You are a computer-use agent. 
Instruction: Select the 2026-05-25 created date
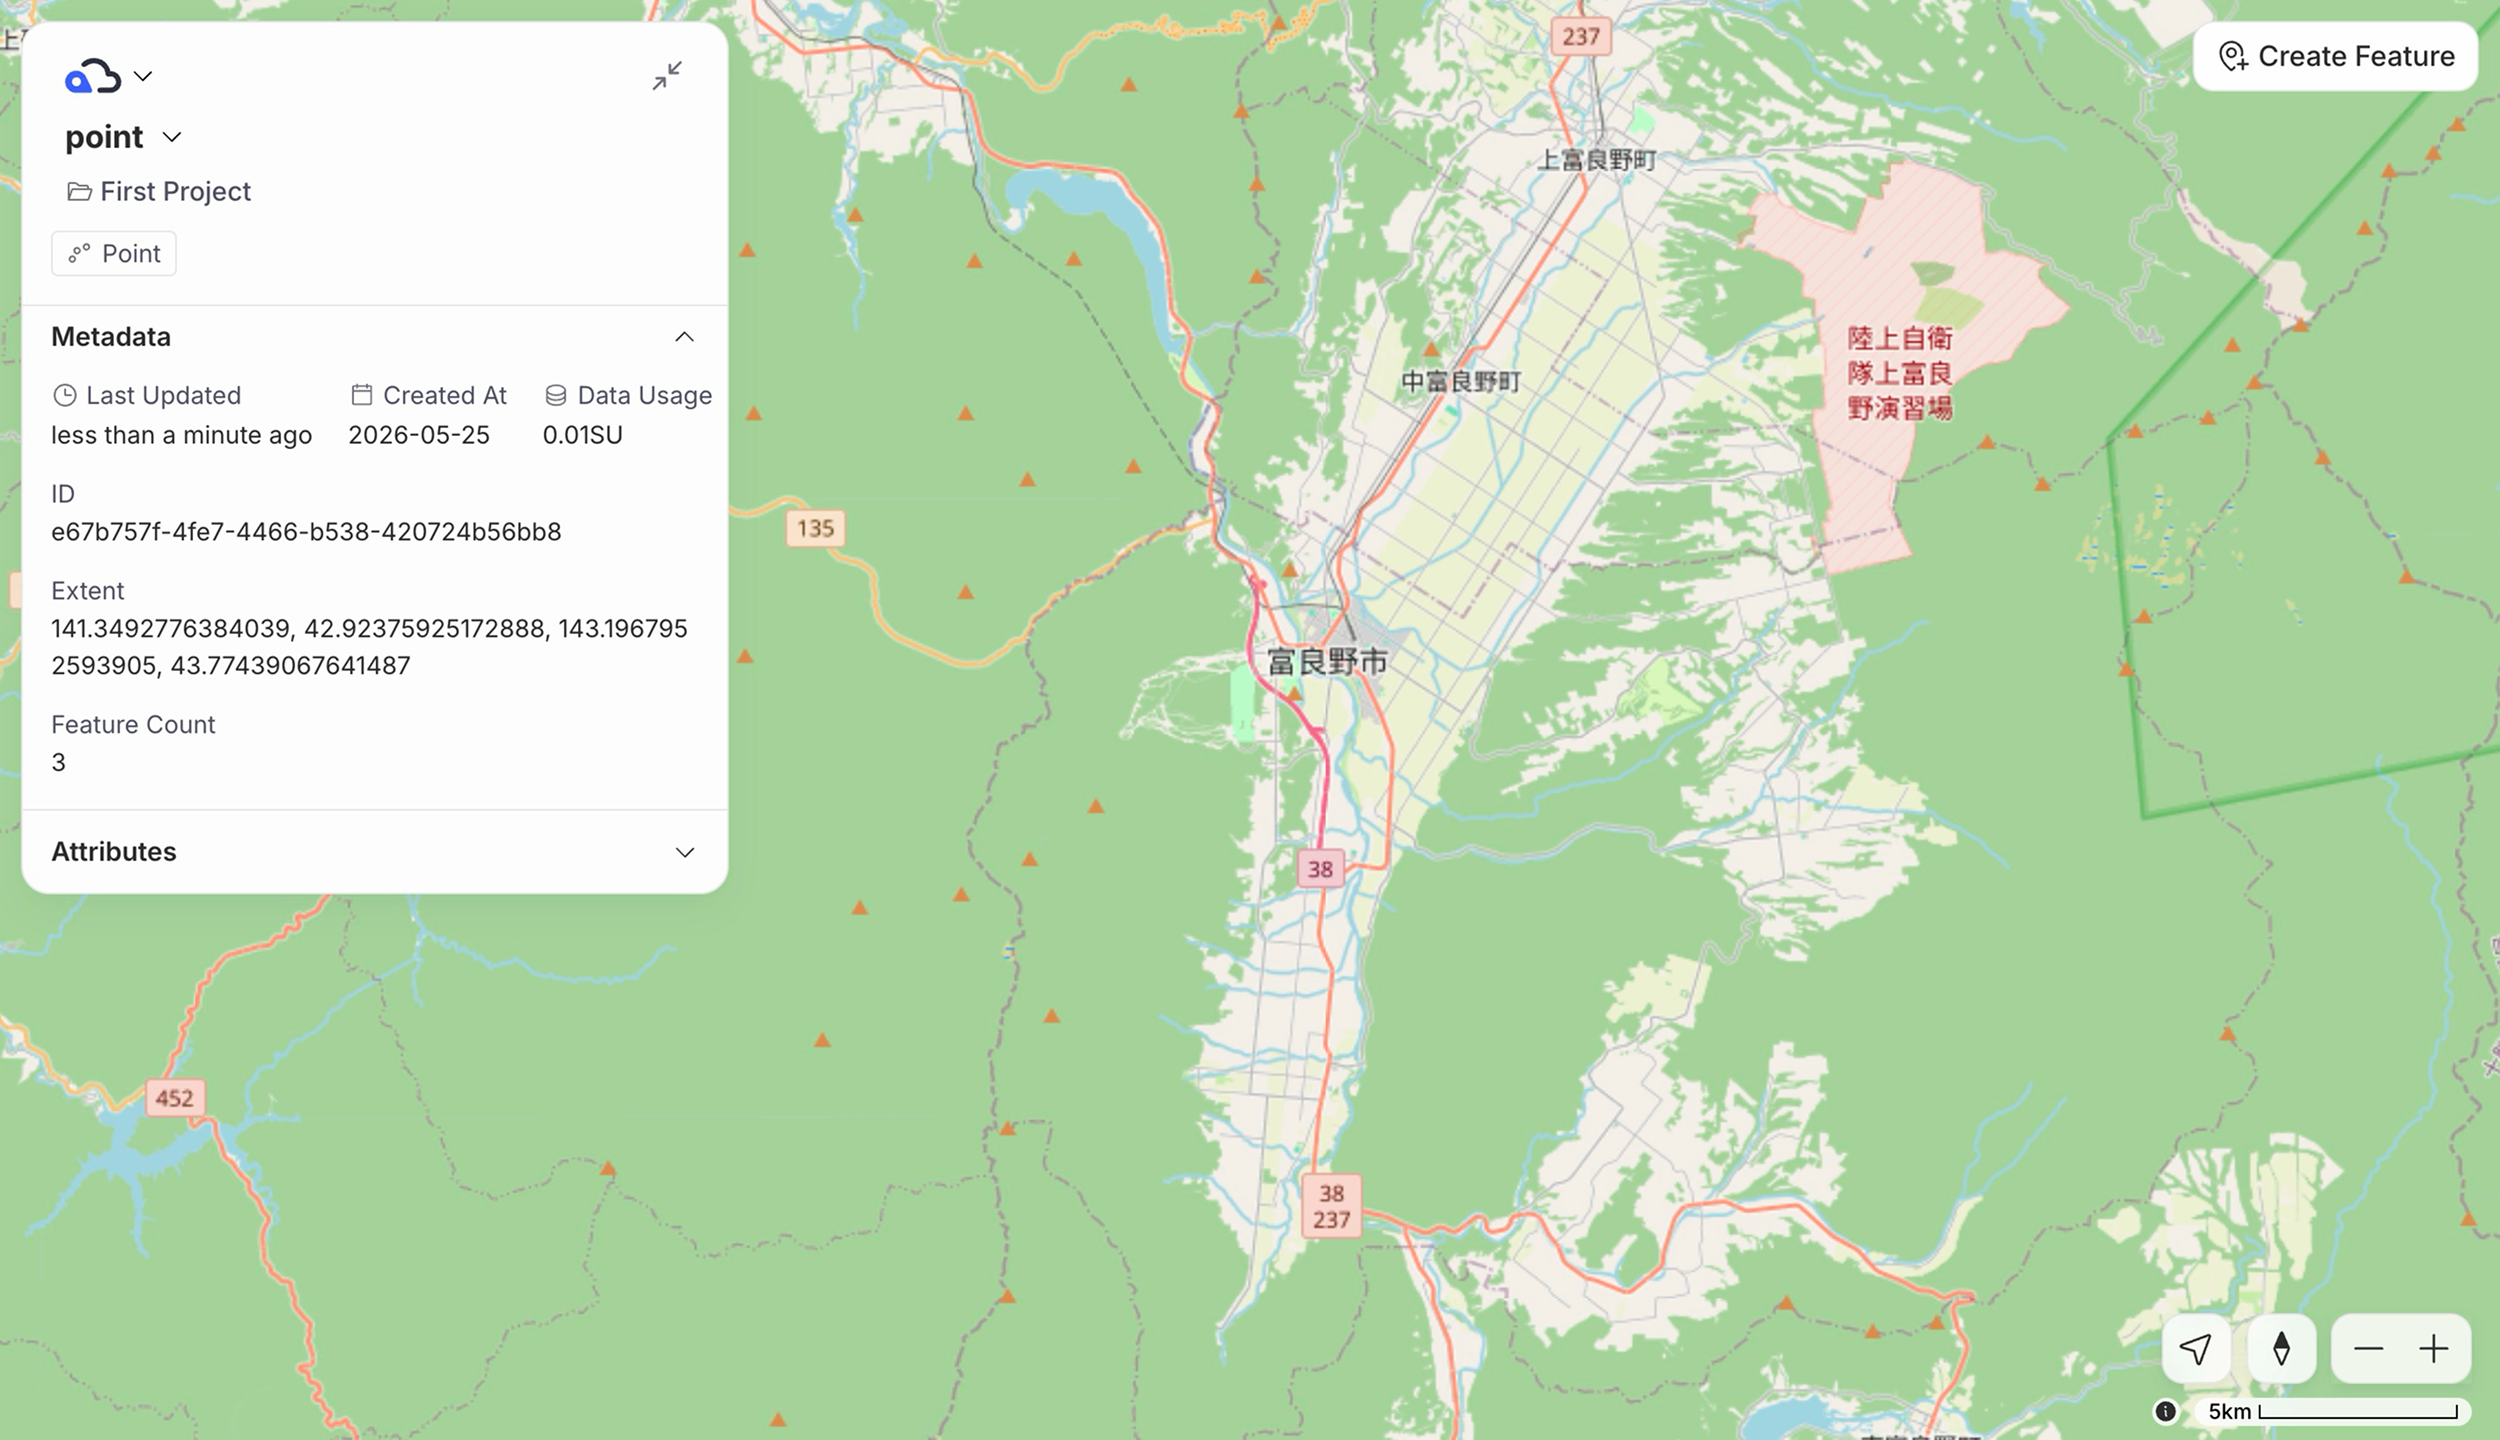coord(419,435)
